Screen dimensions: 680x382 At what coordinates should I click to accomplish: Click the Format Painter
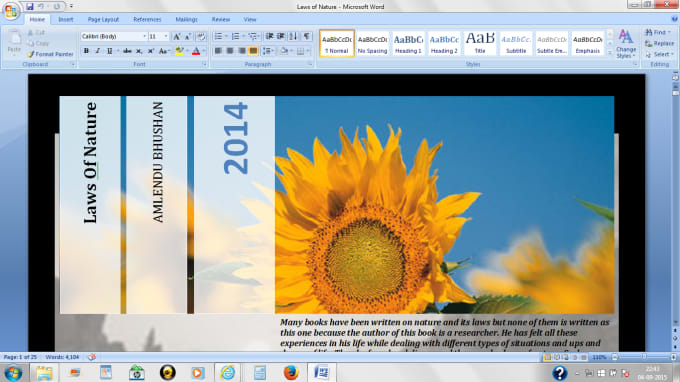pyautogui.click(x=50, y=54)
